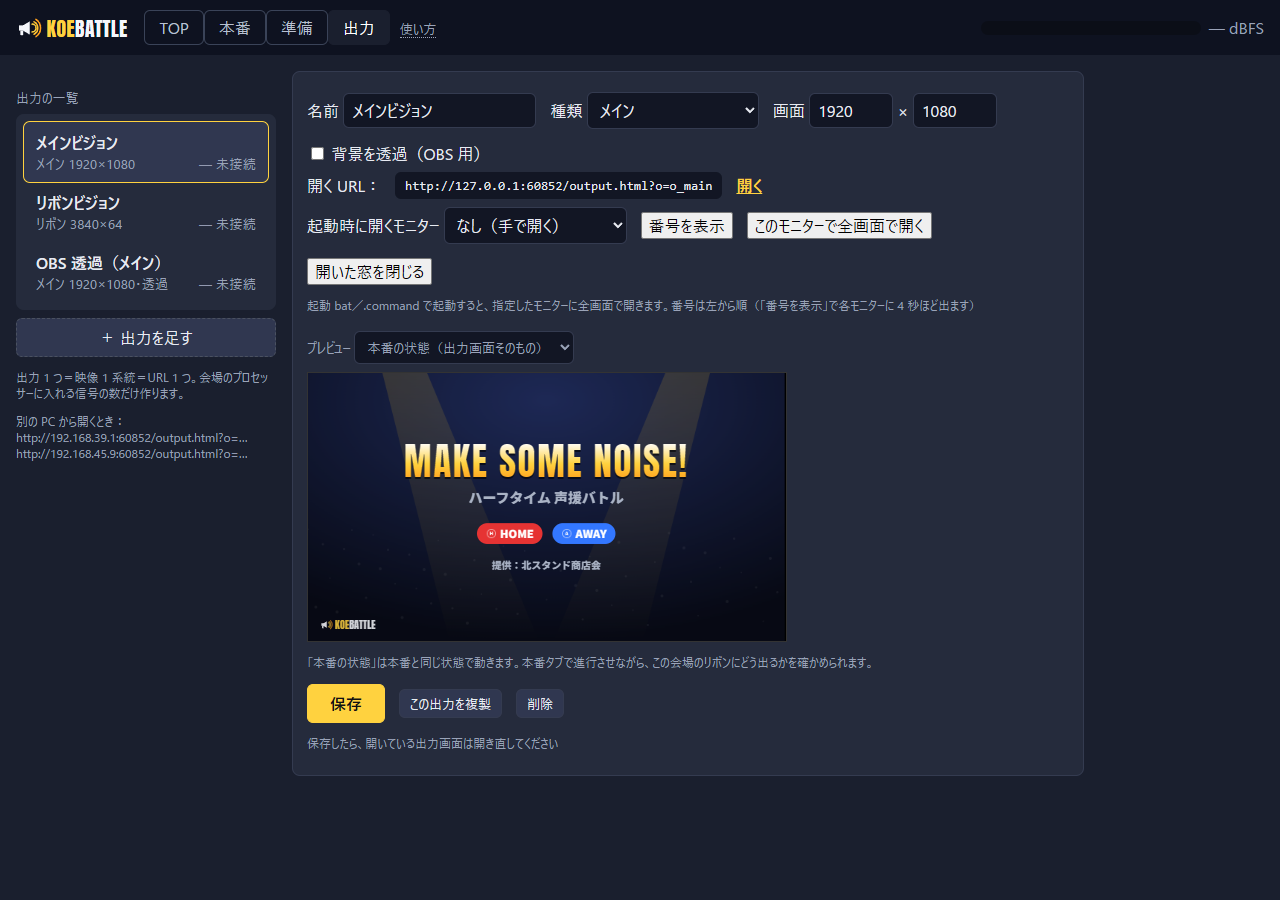
Task: Click the red HOME badge in preview
Action: [x=510, y=534]
